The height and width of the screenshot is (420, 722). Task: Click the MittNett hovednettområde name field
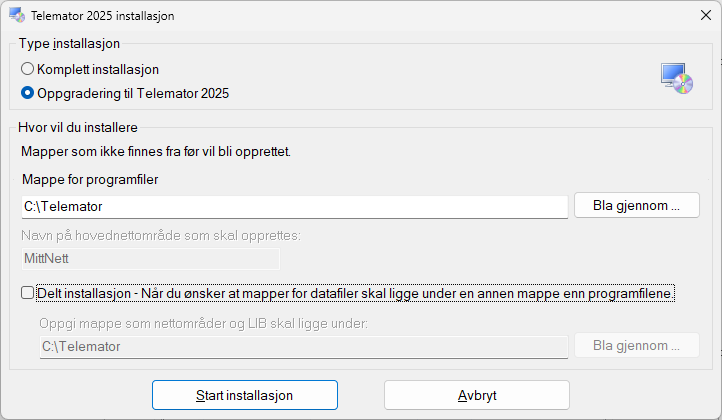point(151,259)
